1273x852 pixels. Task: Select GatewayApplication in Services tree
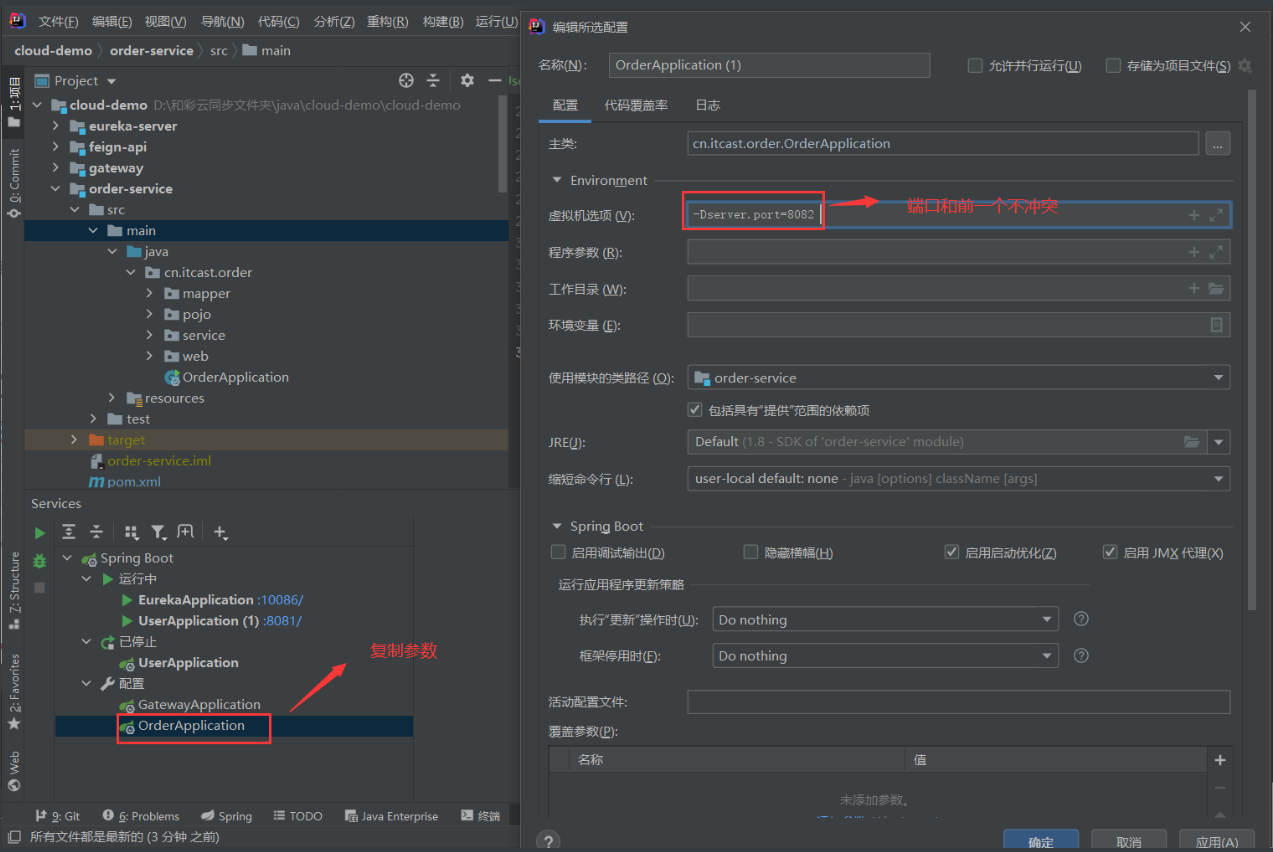pos(199,704)
